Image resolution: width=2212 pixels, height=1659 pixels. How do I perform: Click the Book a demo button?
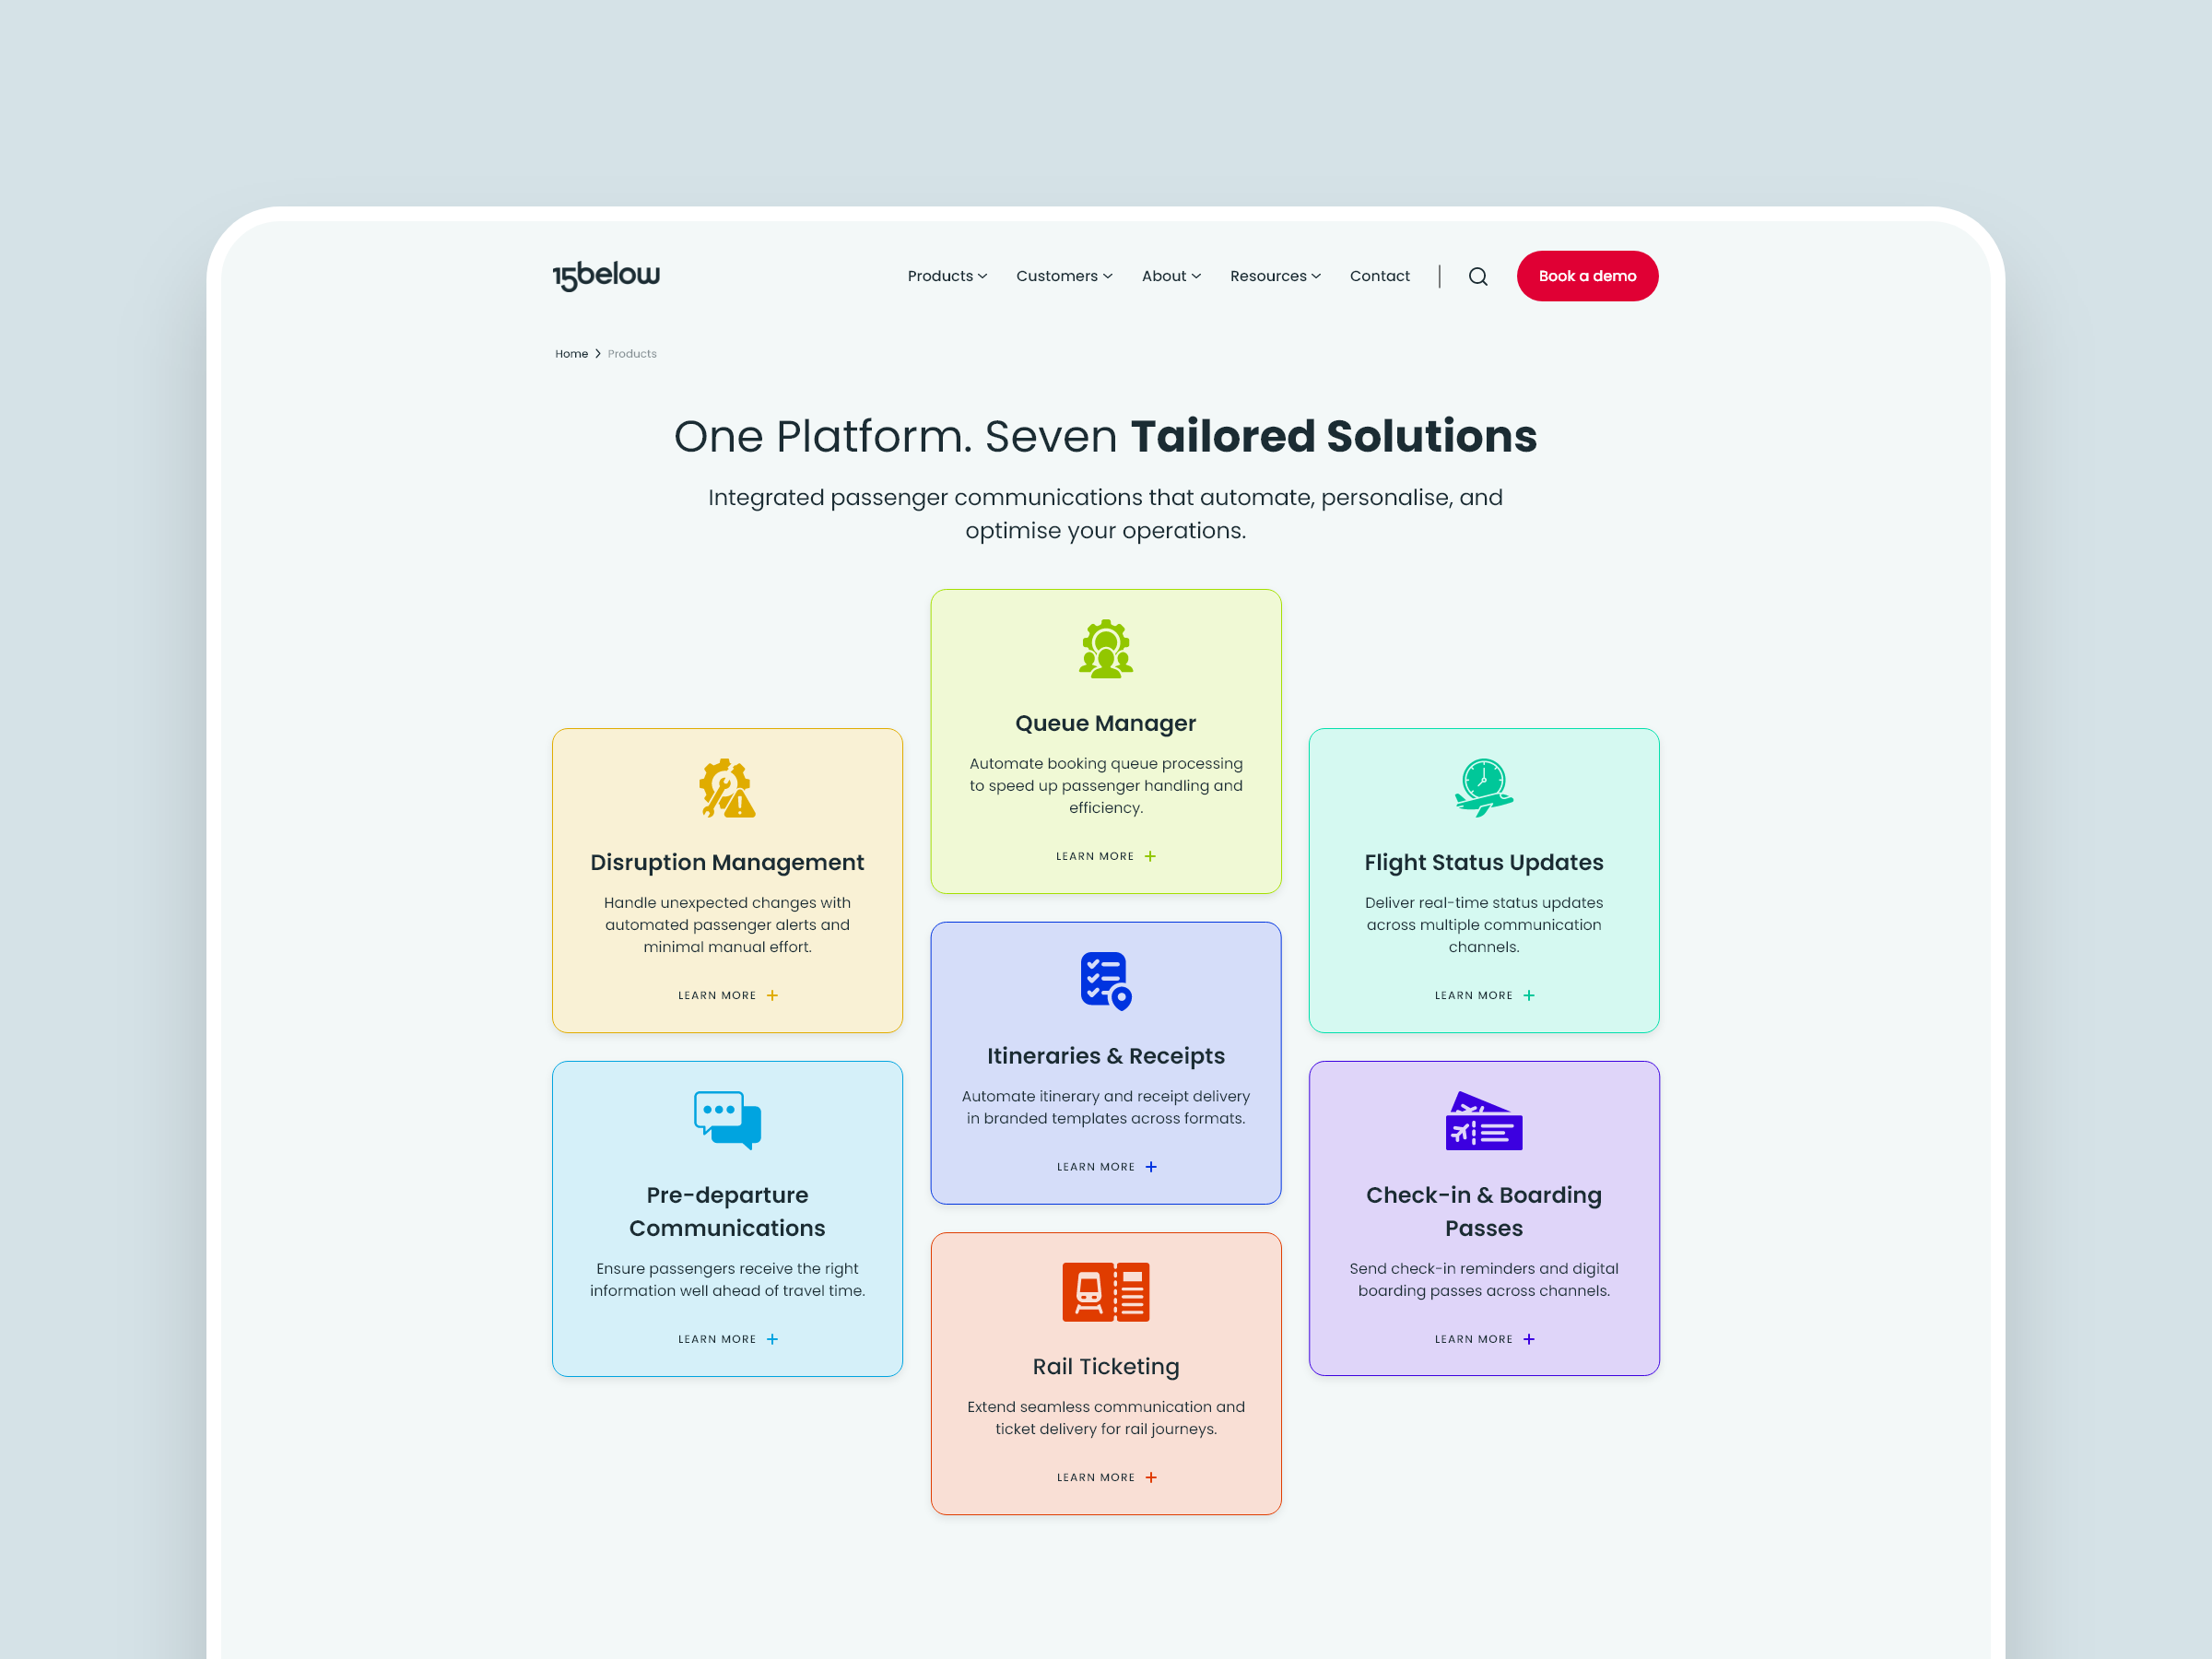(1587, 276)
